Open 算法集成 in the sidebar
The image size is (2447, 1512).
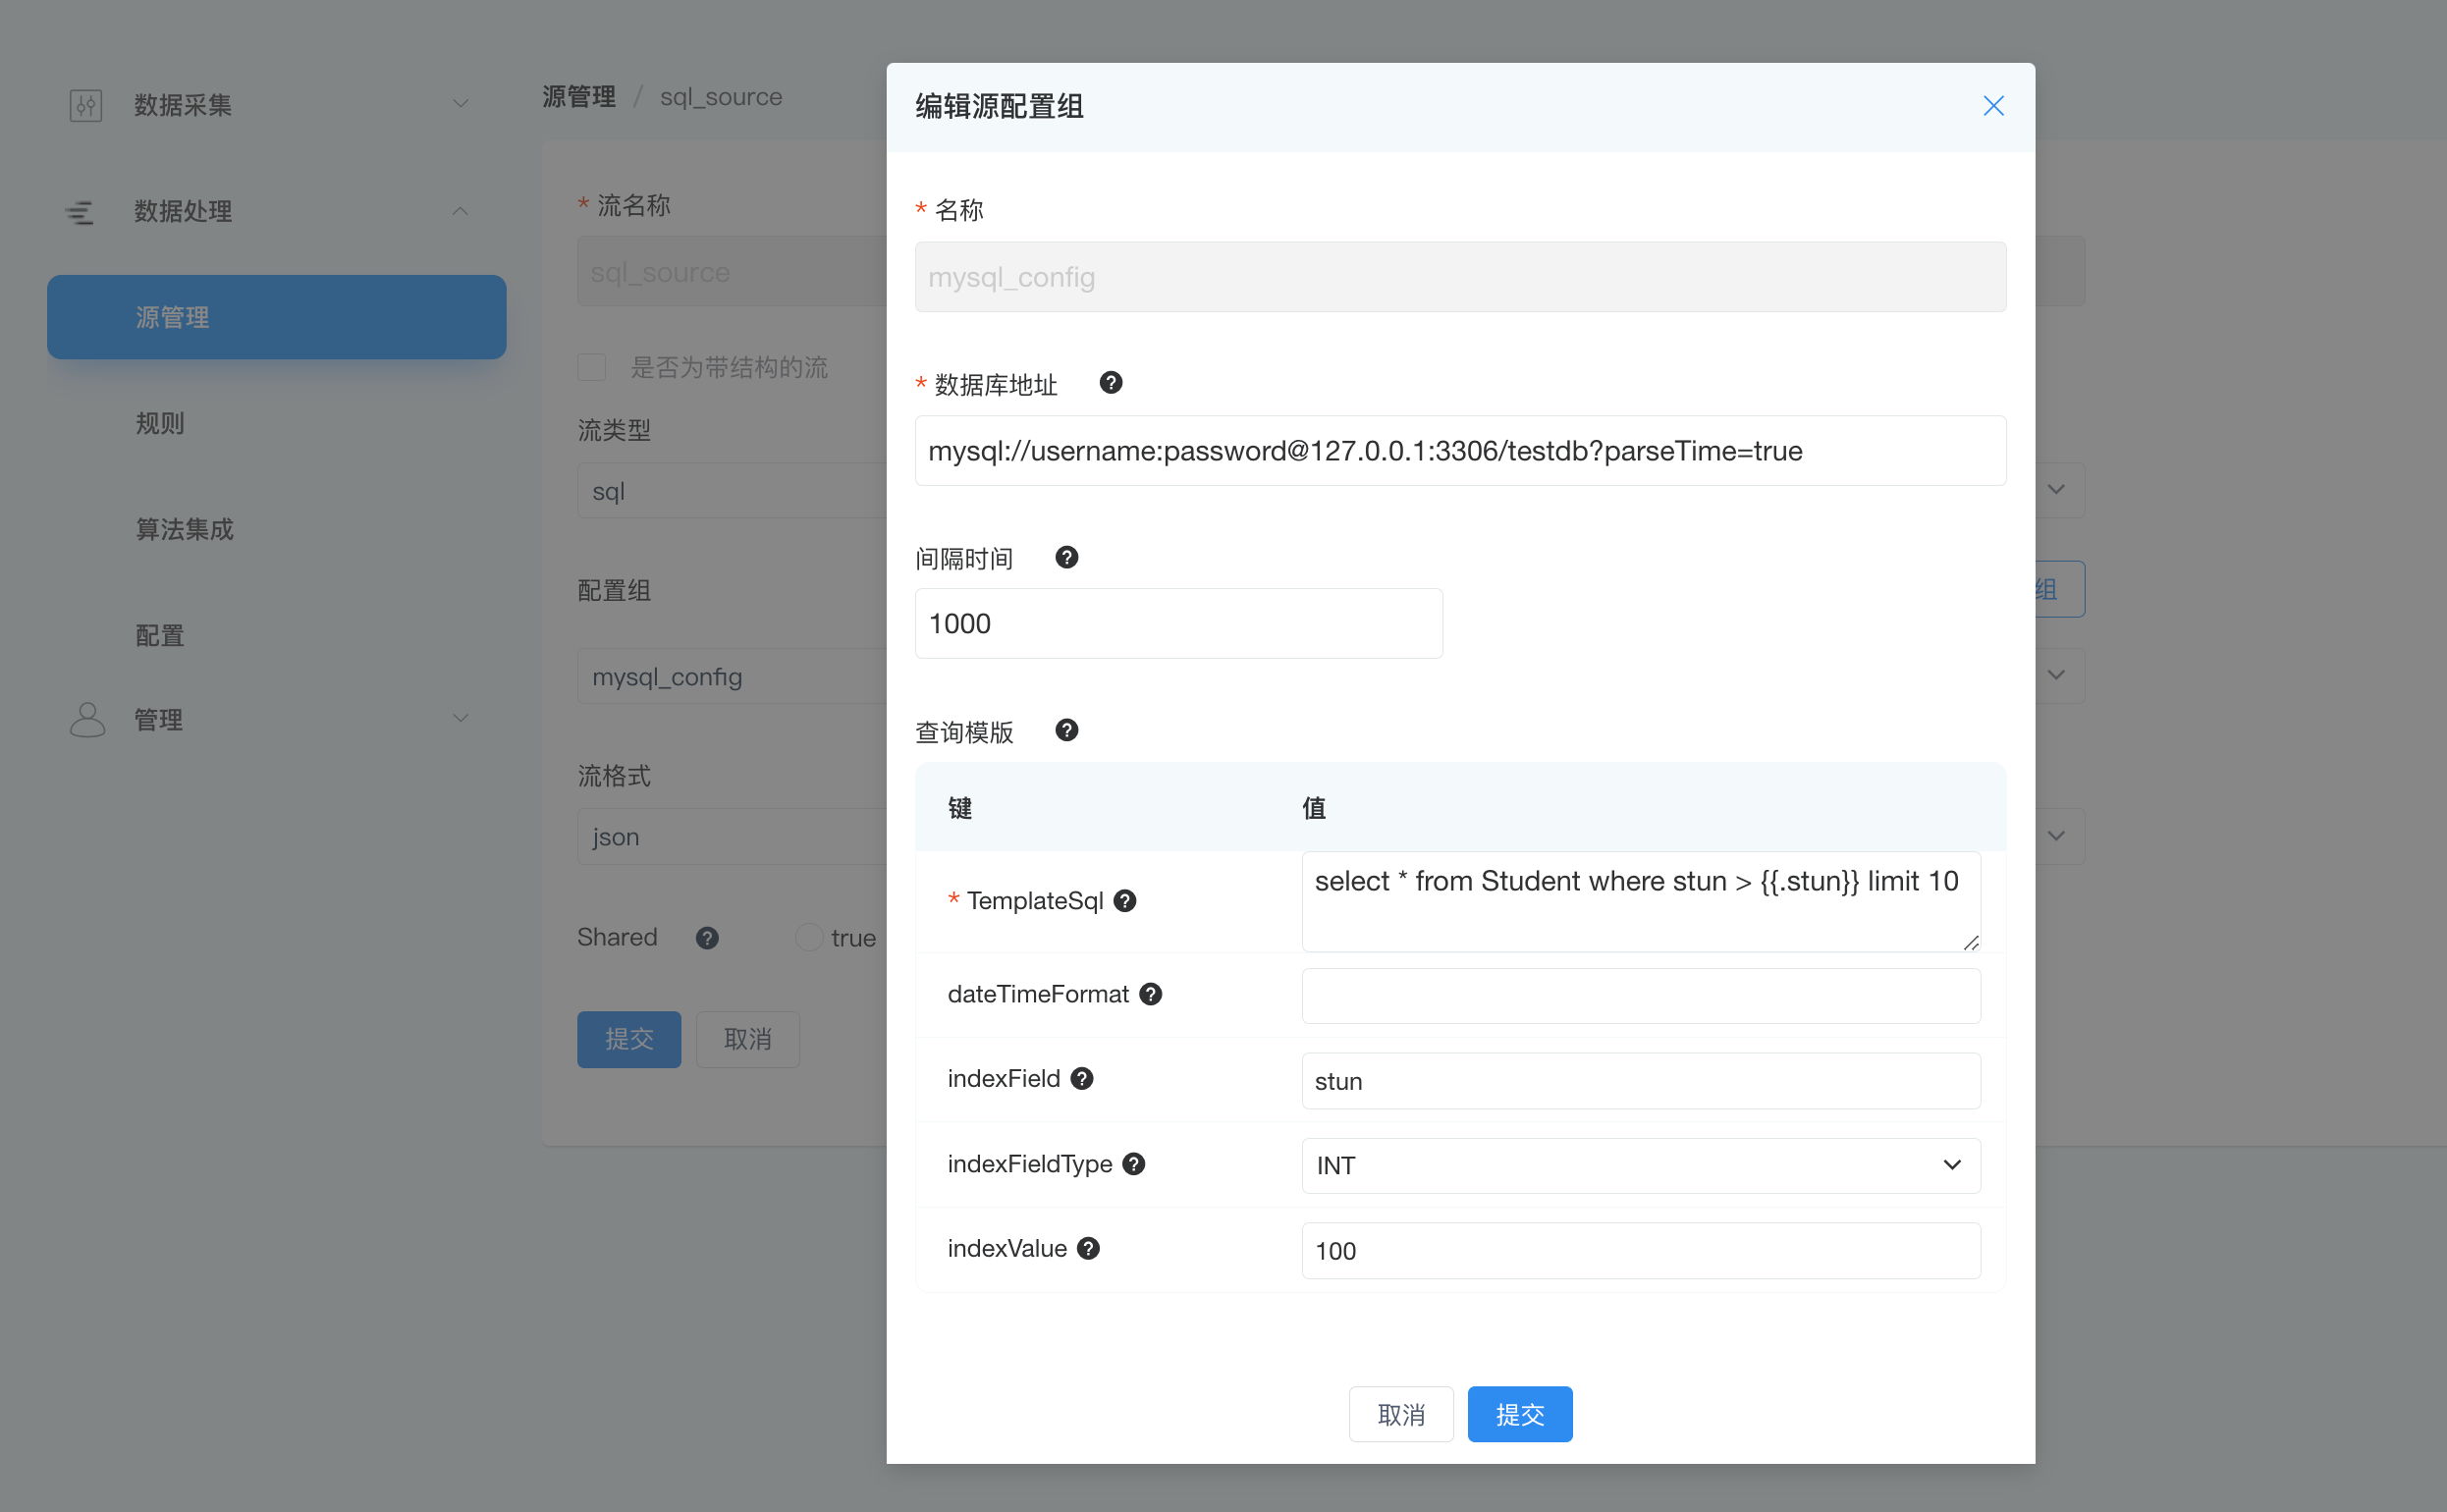tap(185, 529)
